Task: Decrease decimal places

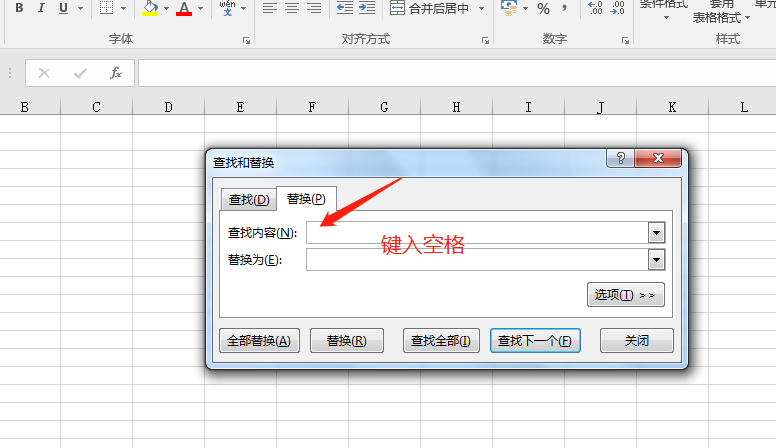Action: pos(618,8)
